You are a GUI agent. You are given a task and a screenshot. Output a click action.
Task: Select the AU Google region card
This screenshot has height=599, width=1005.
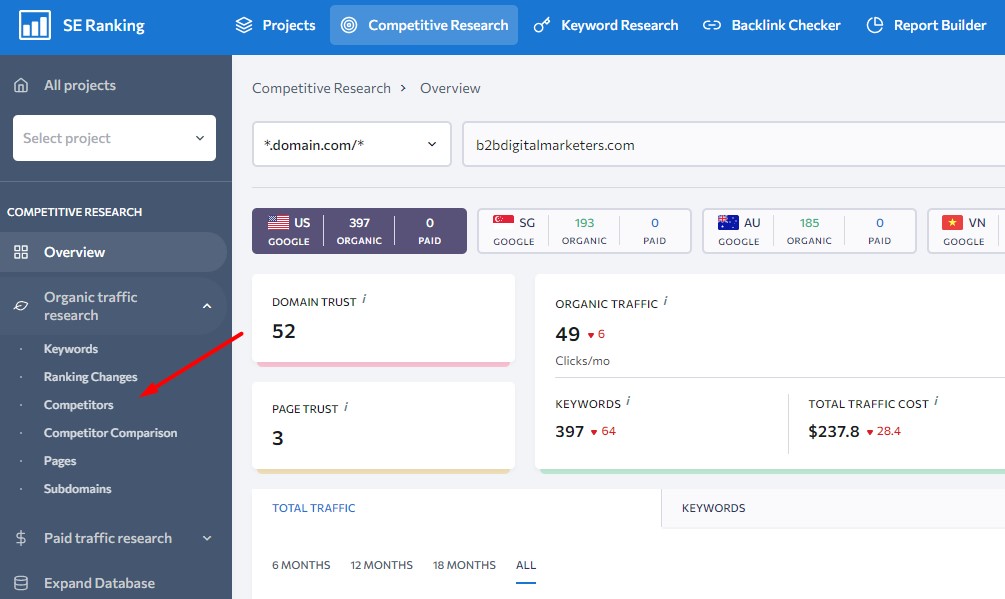click(x=809, y=231)
